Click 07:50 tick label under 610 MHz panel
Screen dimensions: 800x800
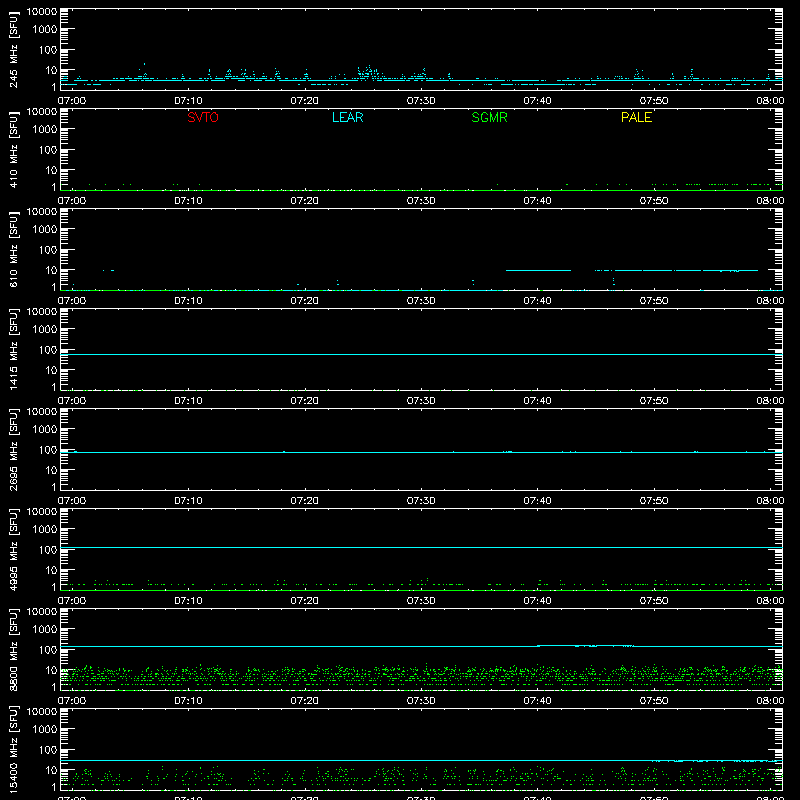click(x=654, y=301)
